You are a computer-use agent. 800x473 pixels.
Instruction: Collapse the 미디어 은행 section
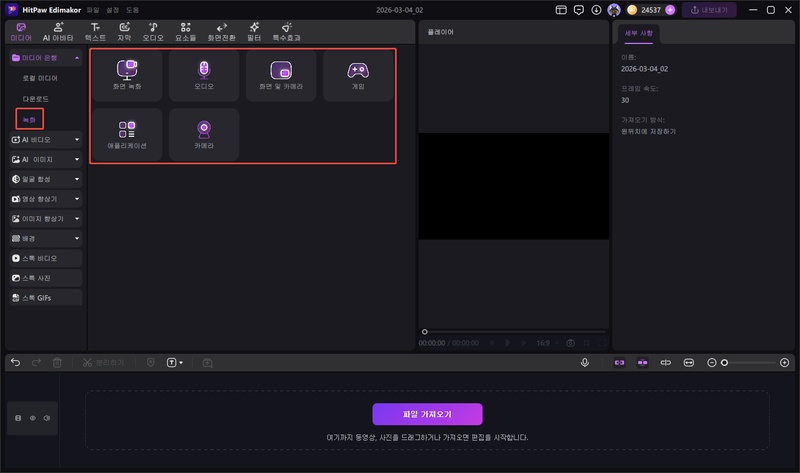click(x=77, y=58)
